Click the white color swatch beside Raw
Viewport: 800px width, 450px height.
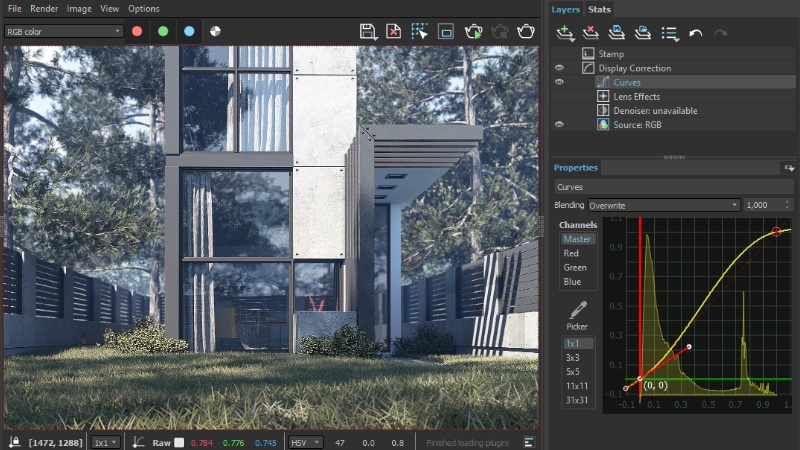click(x=179, y=442)
